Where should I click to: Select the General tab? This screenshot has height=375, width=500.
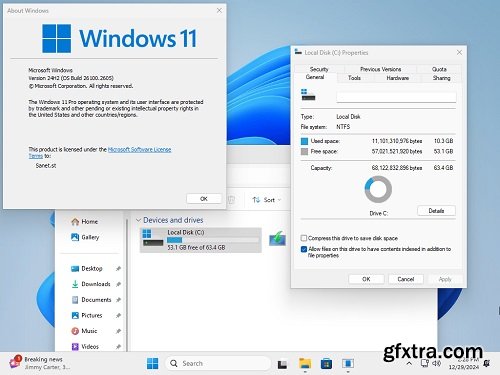pyautogui.click(x=315, y=77)
